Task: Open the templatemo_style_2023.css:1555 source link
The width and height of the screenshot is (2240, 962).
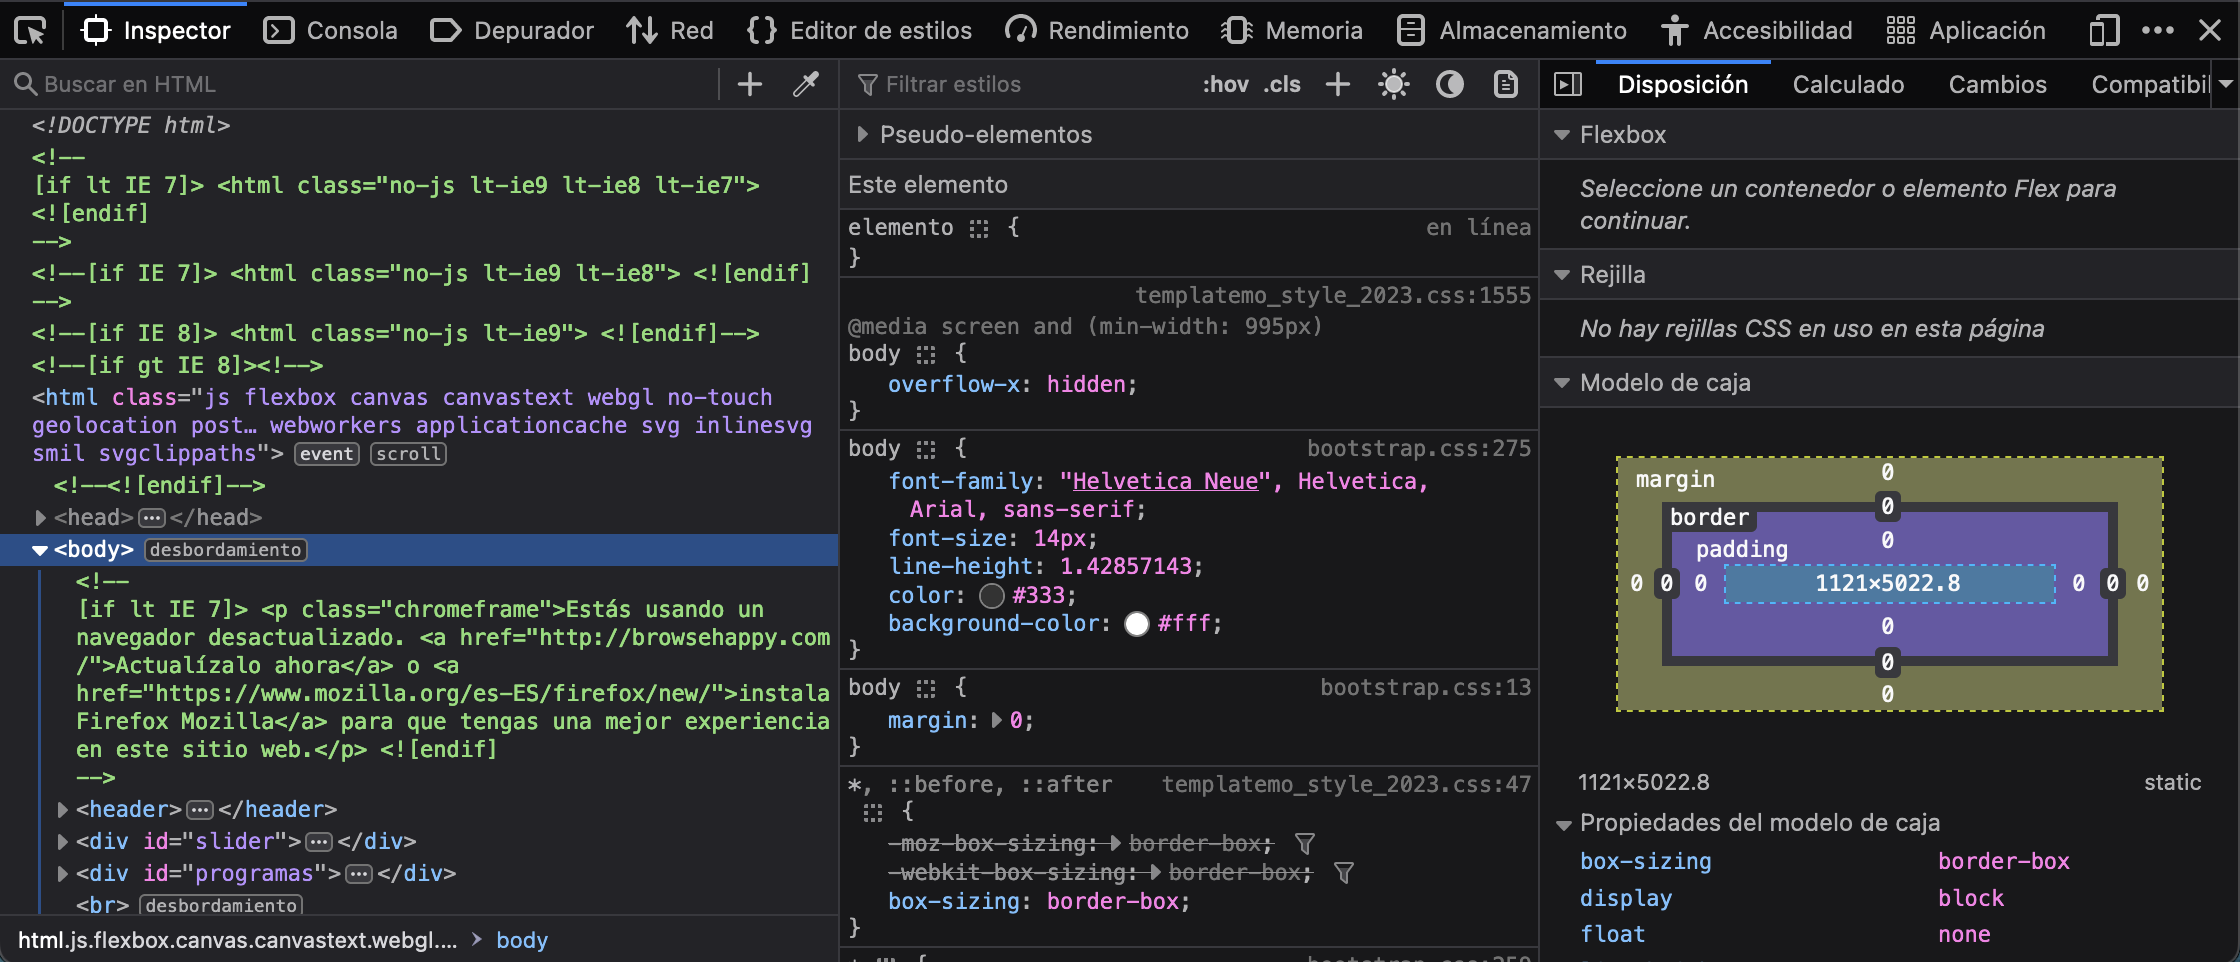Action: pyautogui.click(x=1332, y=296)
